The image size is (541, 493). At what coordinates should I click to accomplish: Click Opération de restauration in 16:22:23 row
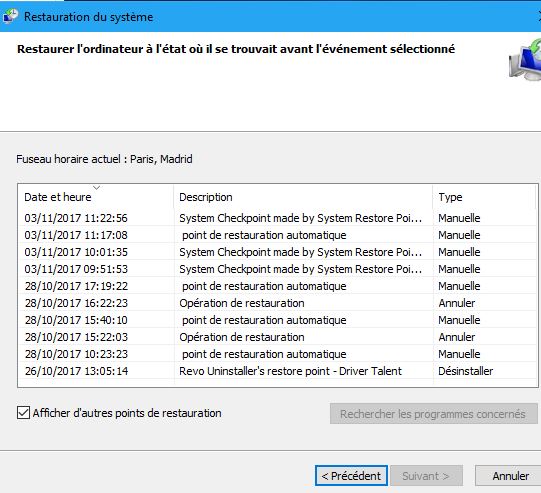click(242, 303)
